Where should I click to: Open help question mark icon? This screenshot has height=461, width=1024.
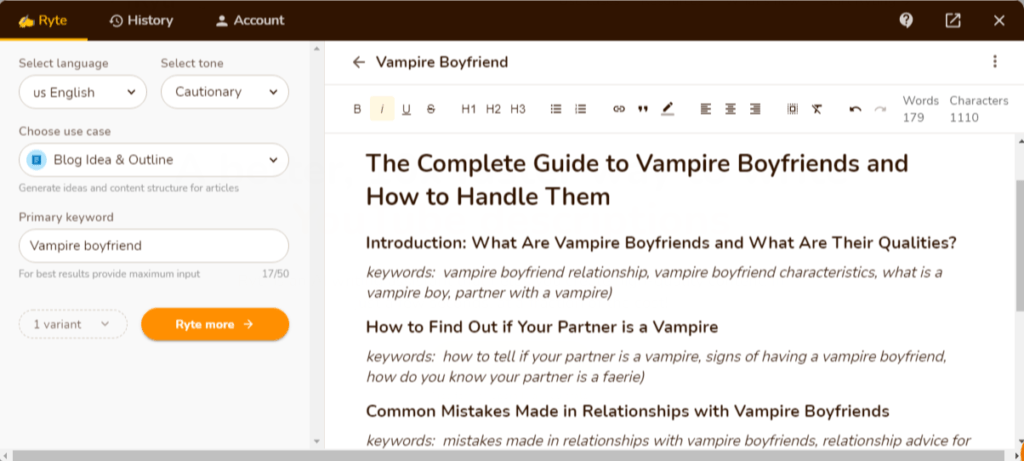click(x=906, y=20)
